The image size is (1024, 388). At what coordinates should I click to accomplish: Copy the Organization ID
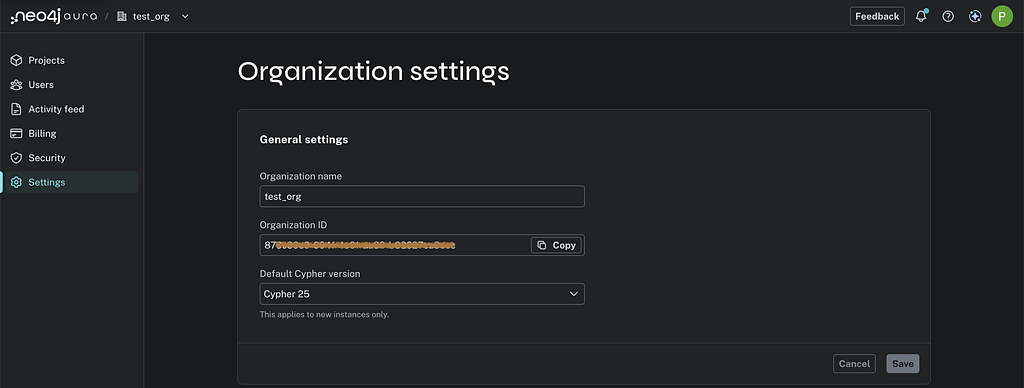pos(556,245)
